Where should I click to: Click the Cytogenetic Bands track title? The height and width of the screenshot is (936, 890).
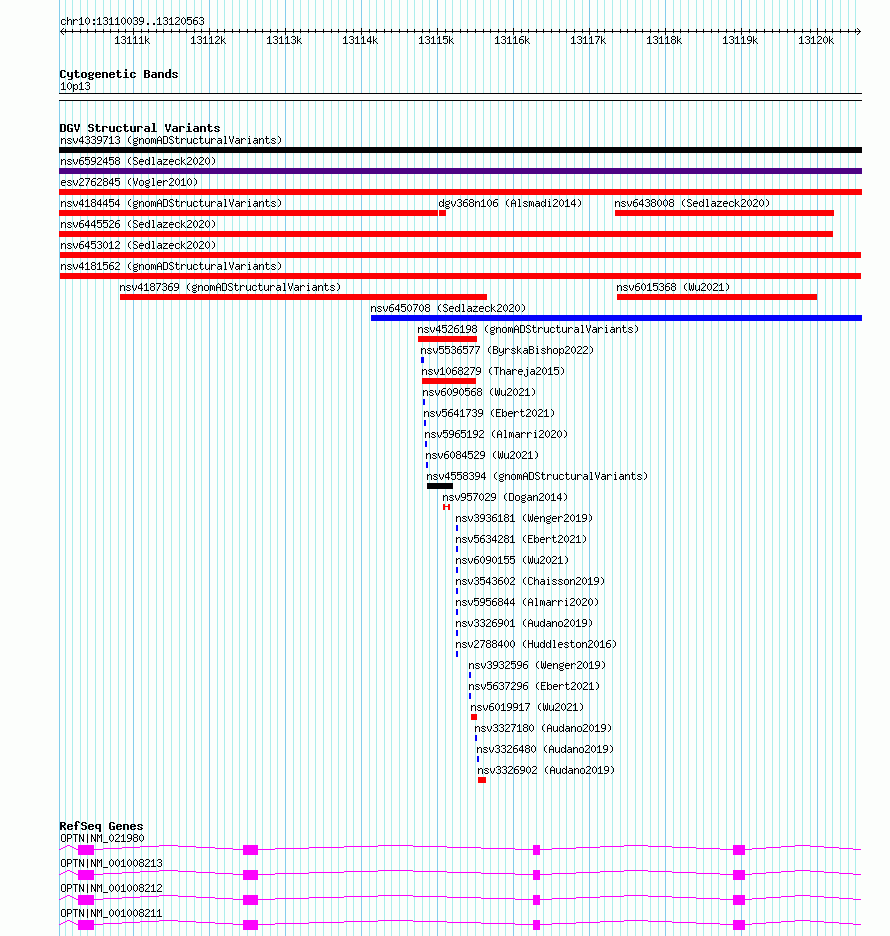119,74
